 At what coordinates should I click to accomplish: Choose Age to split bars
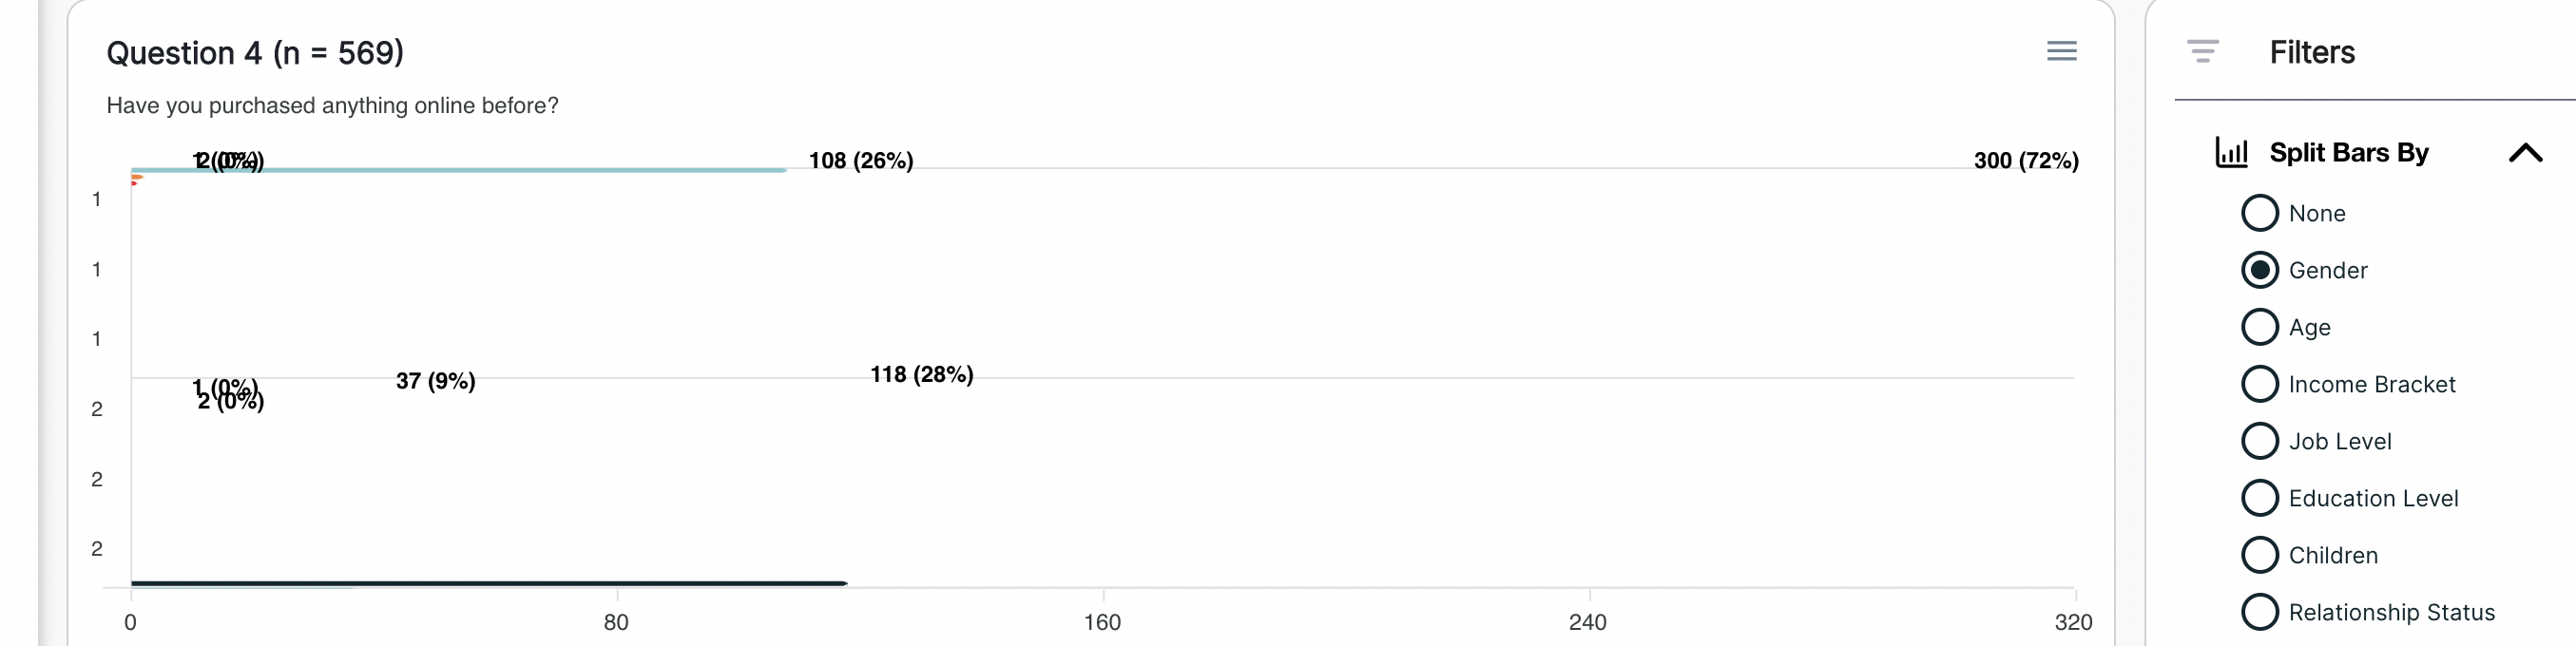coord(2259,327)
